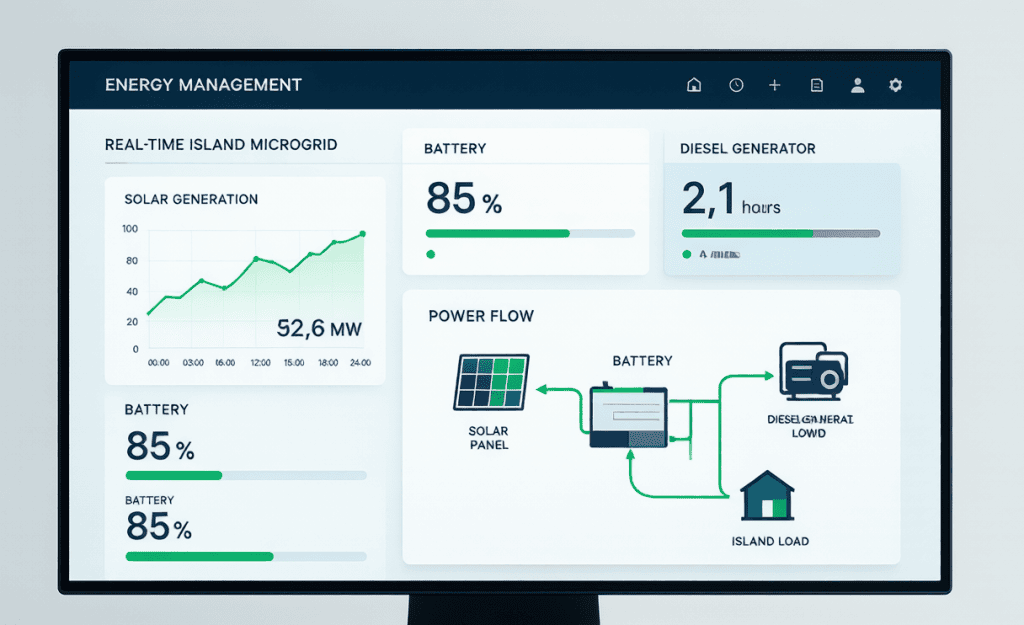Click the solar generation line chart

pos(255,287)
